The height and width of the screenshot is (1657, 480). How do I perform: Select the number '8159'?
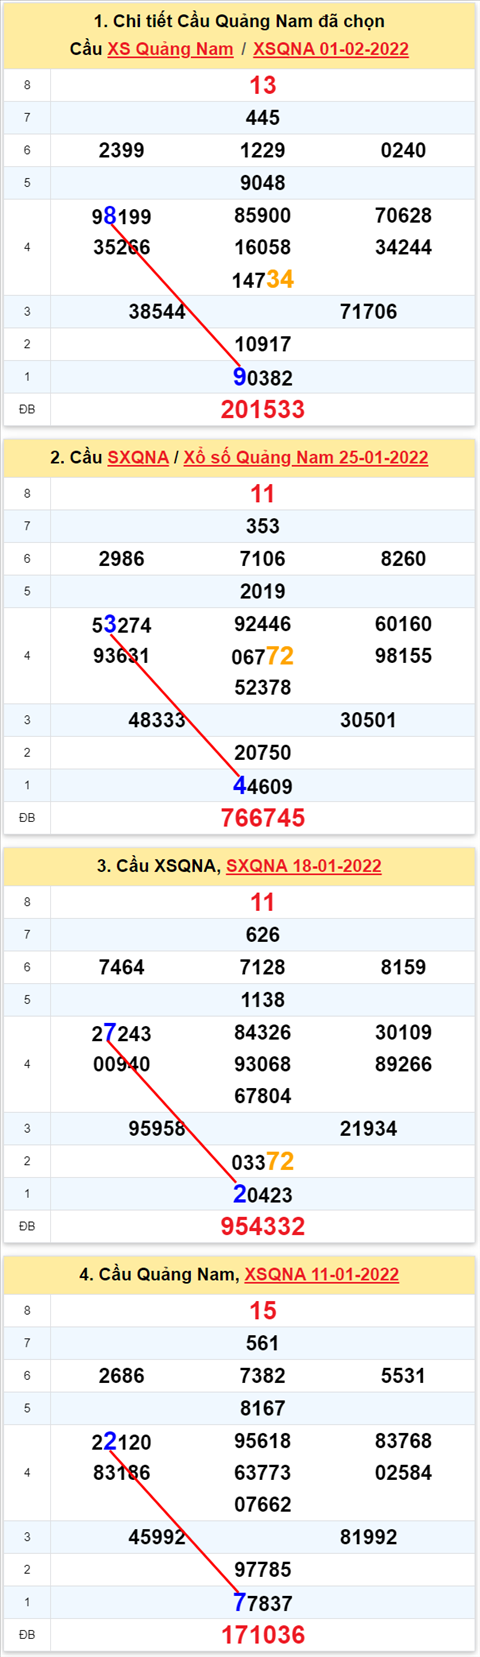tap(404, 967)
